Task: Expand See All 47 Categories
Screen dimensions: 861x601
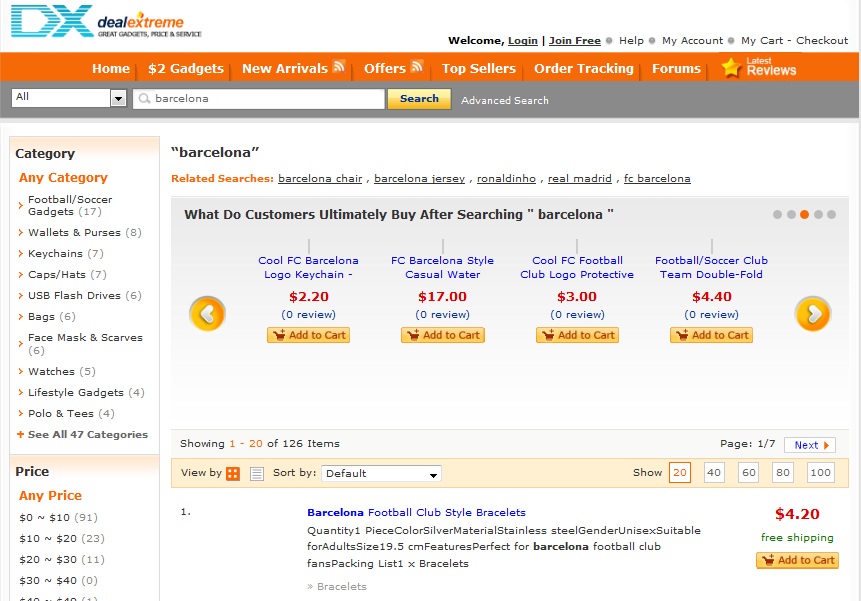Action: [82, 434]
